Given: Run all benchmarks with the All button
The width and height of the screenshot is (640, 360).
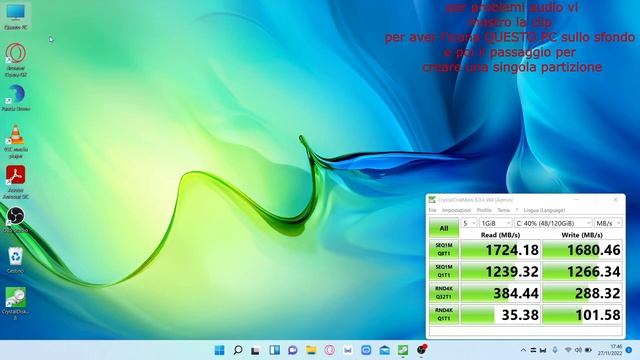Looking at the screenshot, I should point(444,228).
